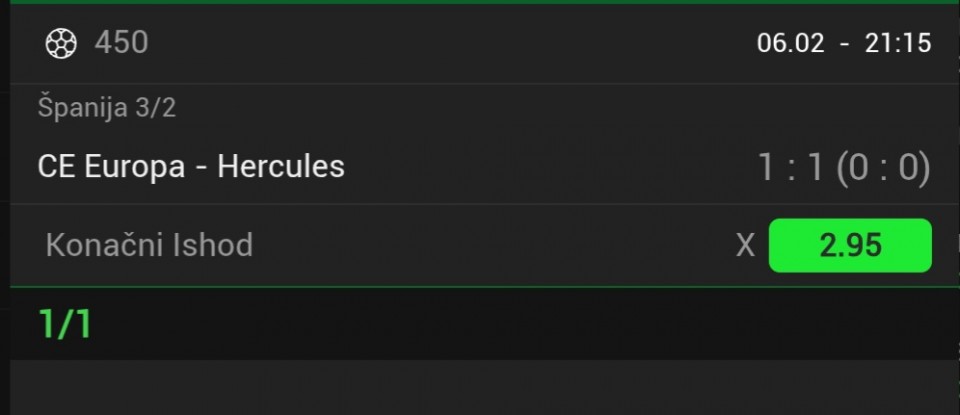The image size is (960, 415).
Task: Click the green 1/1 ticket summary
Action: (x=64, y=324)
